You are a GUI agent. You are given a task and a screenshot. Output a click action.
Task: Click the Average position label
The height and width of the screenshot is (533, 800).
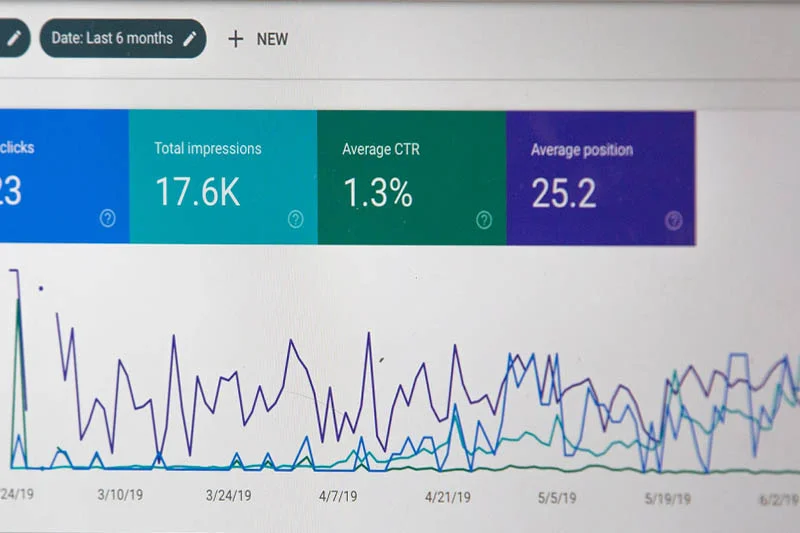pyautogui.click(x=582, y=150)
